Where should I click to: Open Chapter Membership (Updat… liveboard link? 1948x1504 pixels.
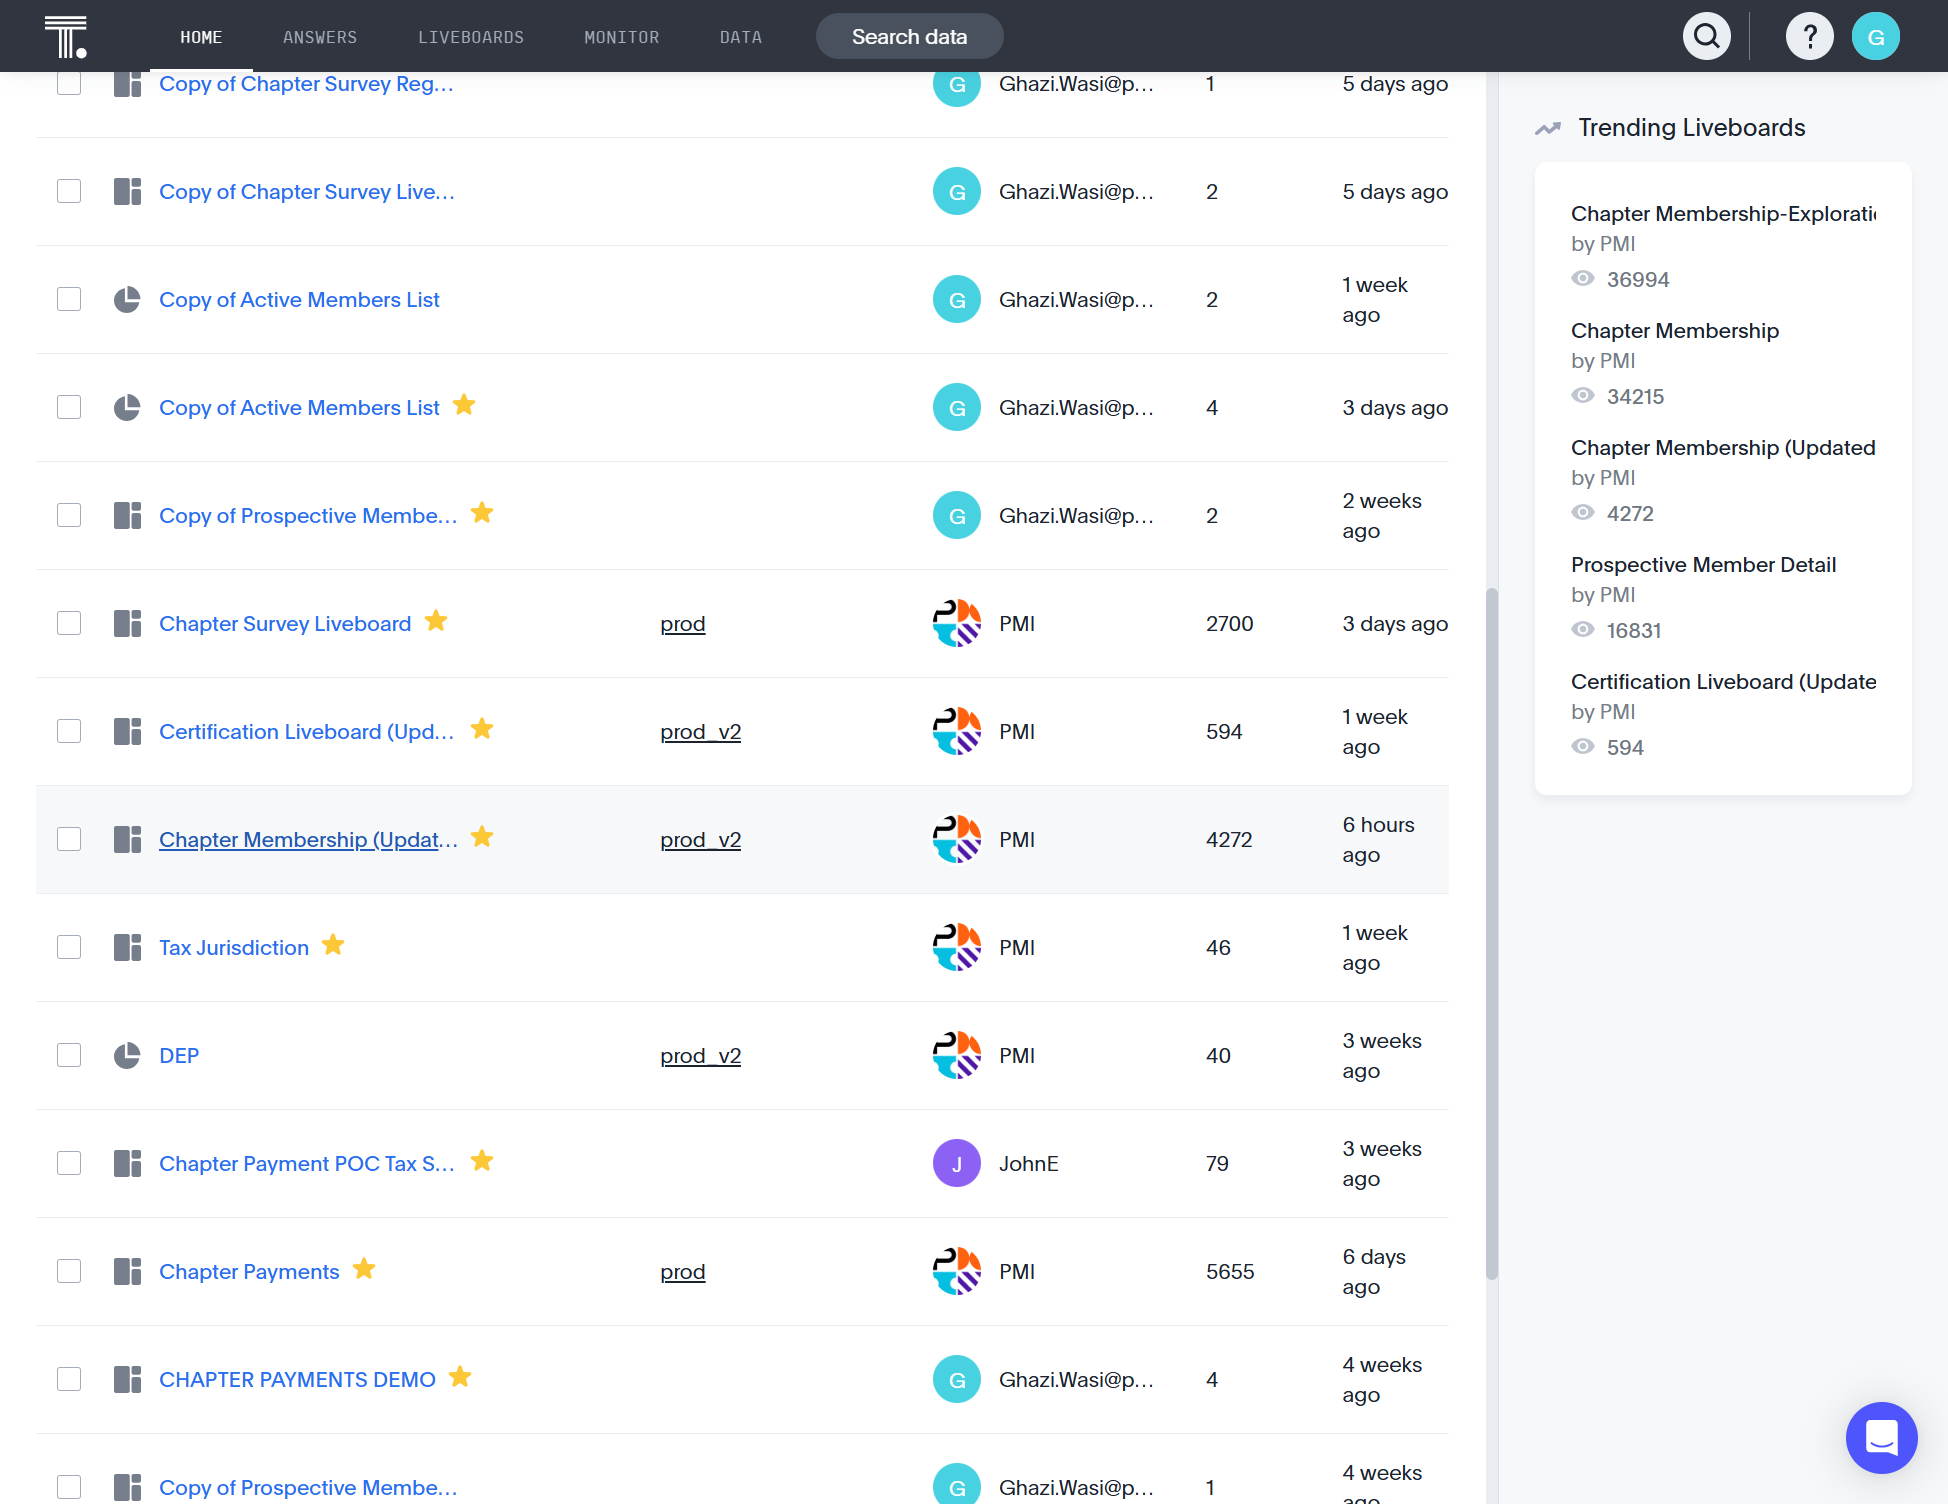[308, 840]
